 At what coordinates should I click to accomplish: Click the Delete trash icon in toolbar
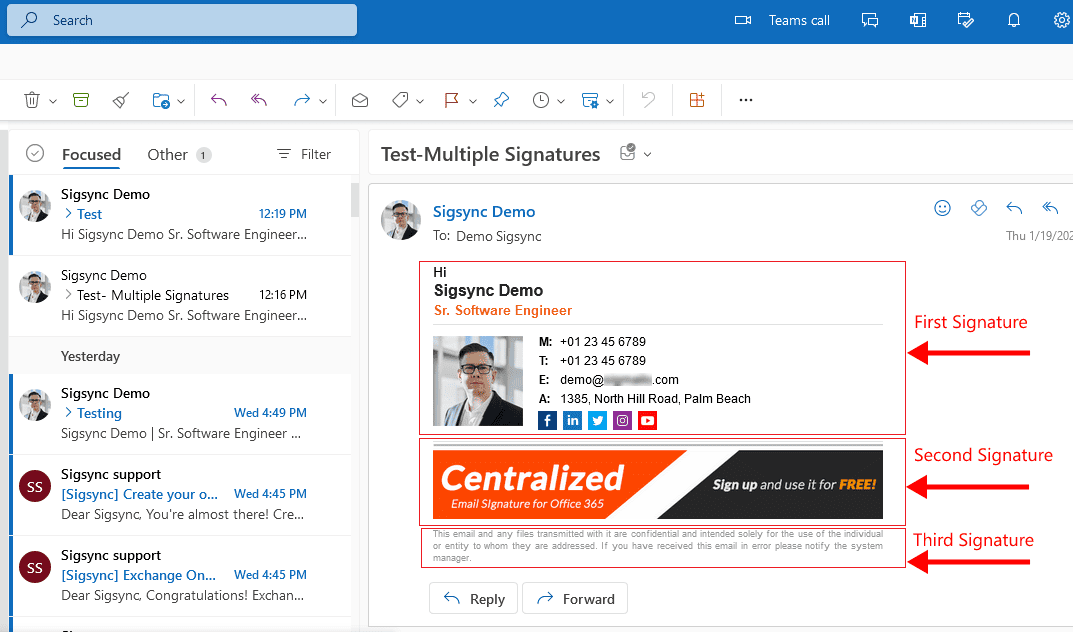click(x=32, y=100)
